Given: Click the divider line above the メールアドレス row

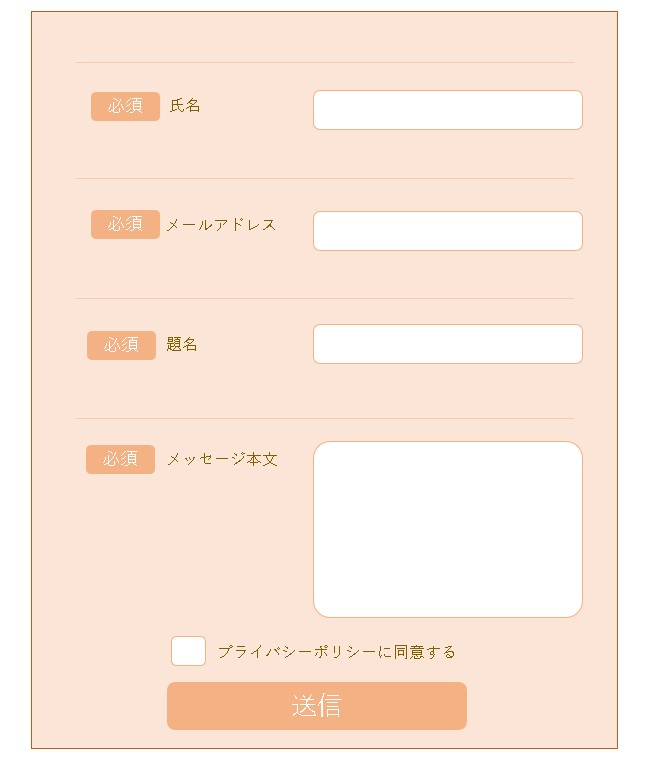Looking at the screenshot, I should (x=324, y=179).
